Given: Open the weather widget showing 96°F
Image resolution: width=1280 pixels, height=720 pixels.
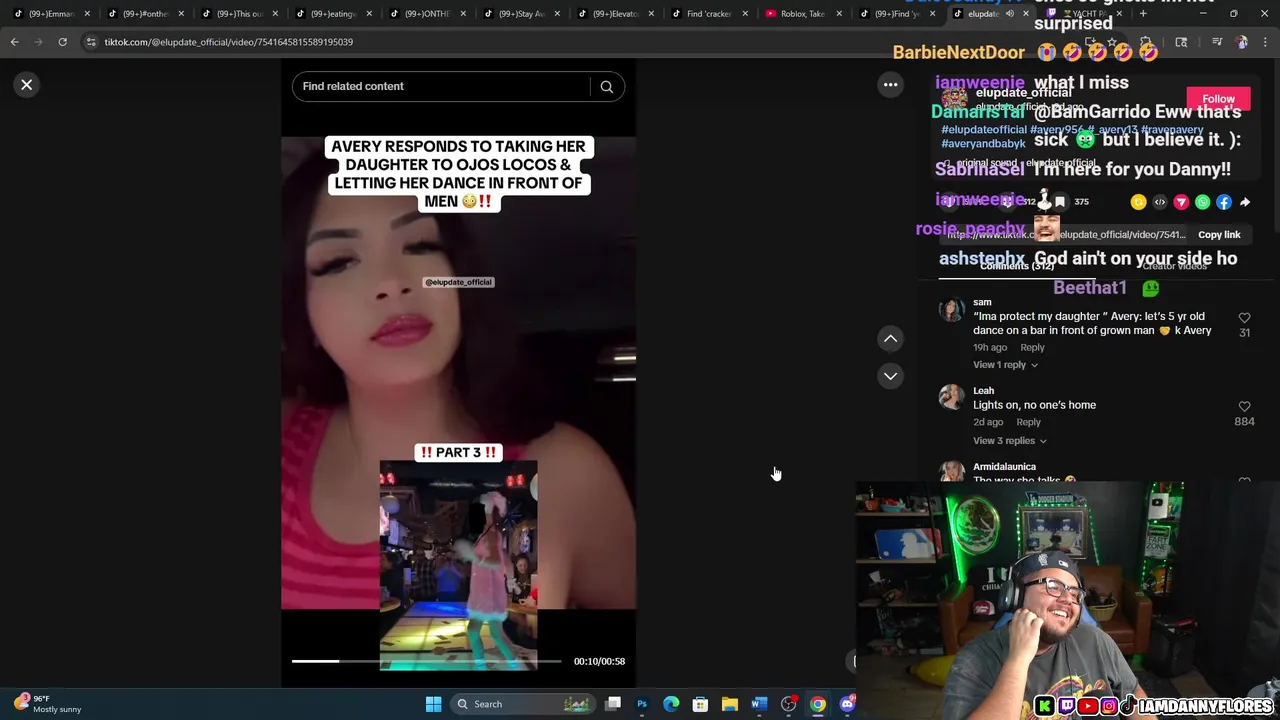Looking at the screenshot, I should pos(48,704).
